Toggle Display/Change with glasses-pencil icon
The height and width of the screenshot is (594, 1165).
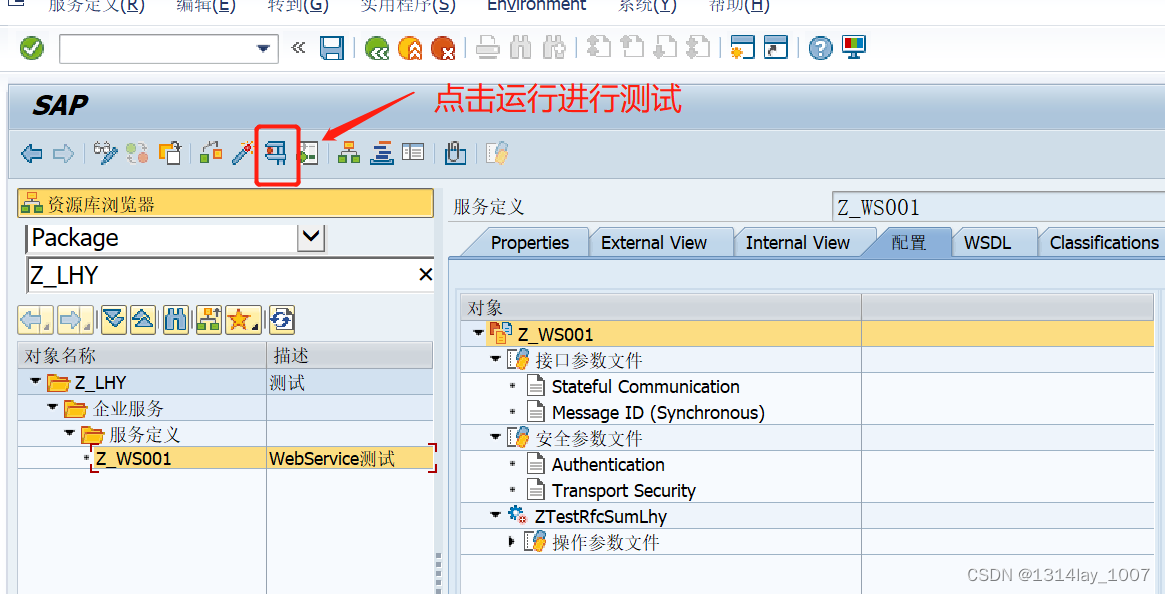coord(106,153)
